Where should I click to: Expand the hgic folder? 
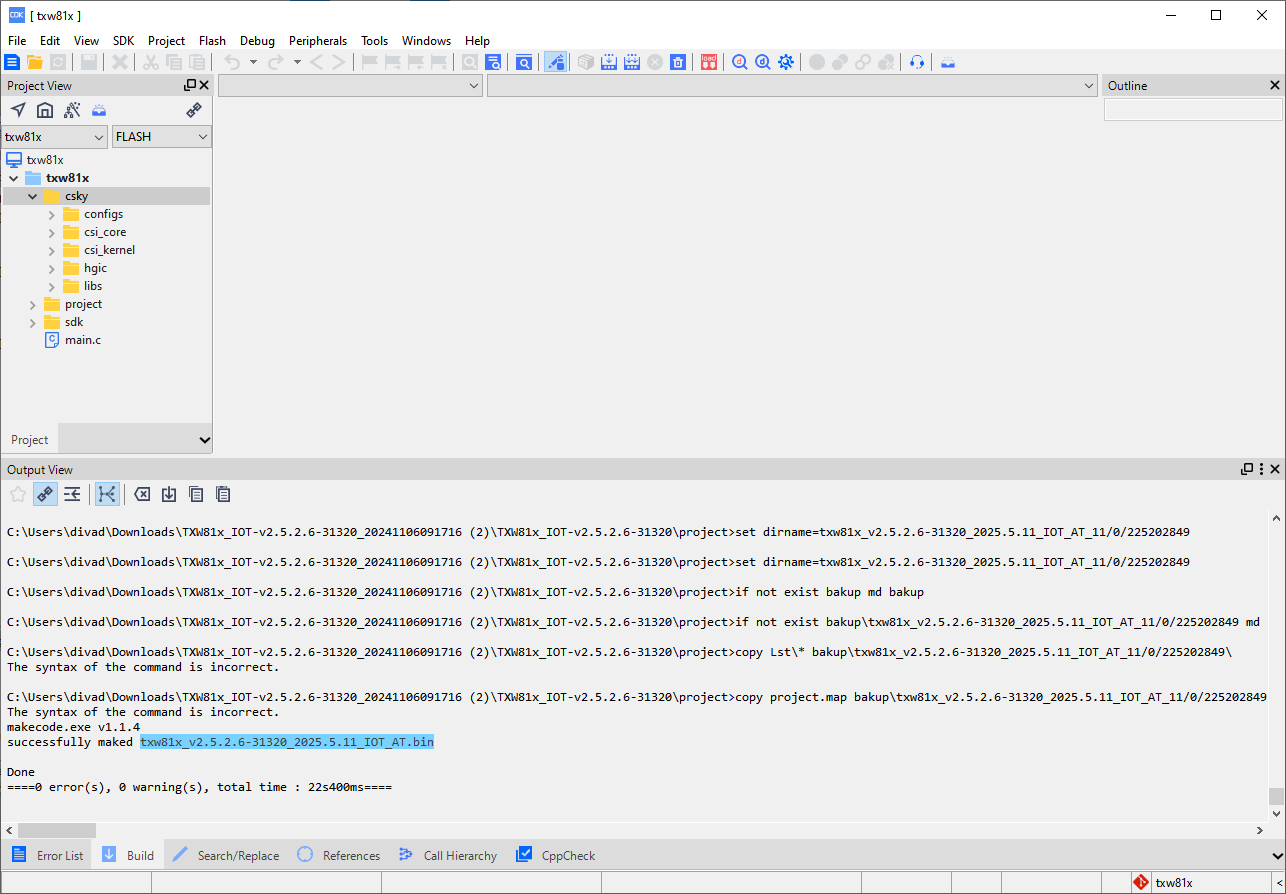click(51, 268)
